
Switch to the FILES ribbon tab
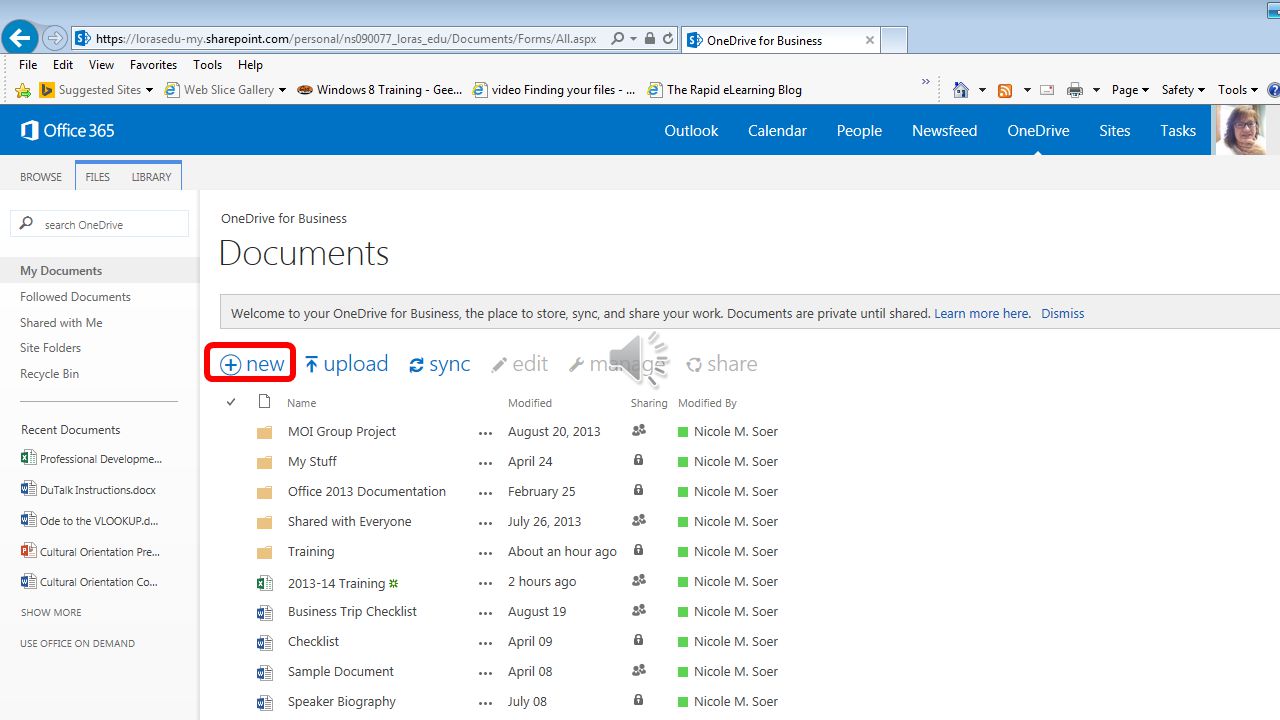coord(98,177)
